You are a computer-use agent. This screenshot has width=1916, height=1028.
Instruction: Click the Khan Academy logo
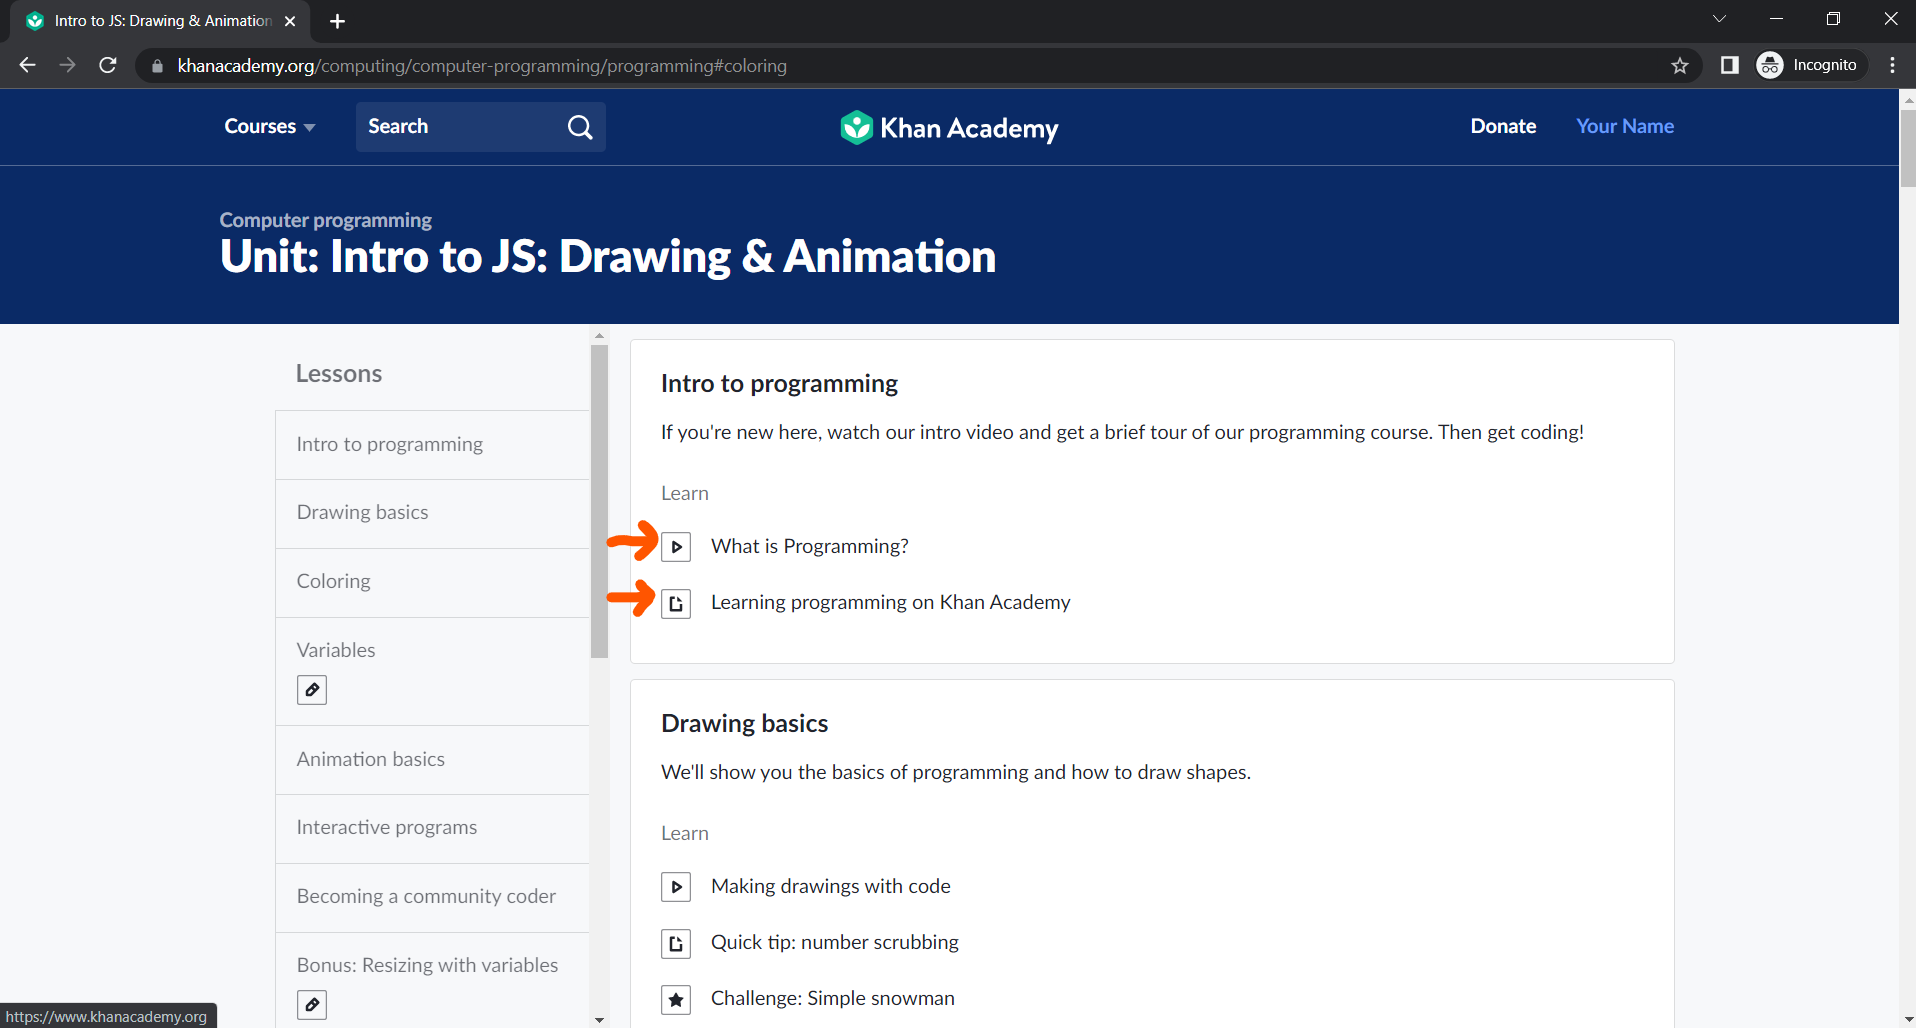tap(948, 127)
